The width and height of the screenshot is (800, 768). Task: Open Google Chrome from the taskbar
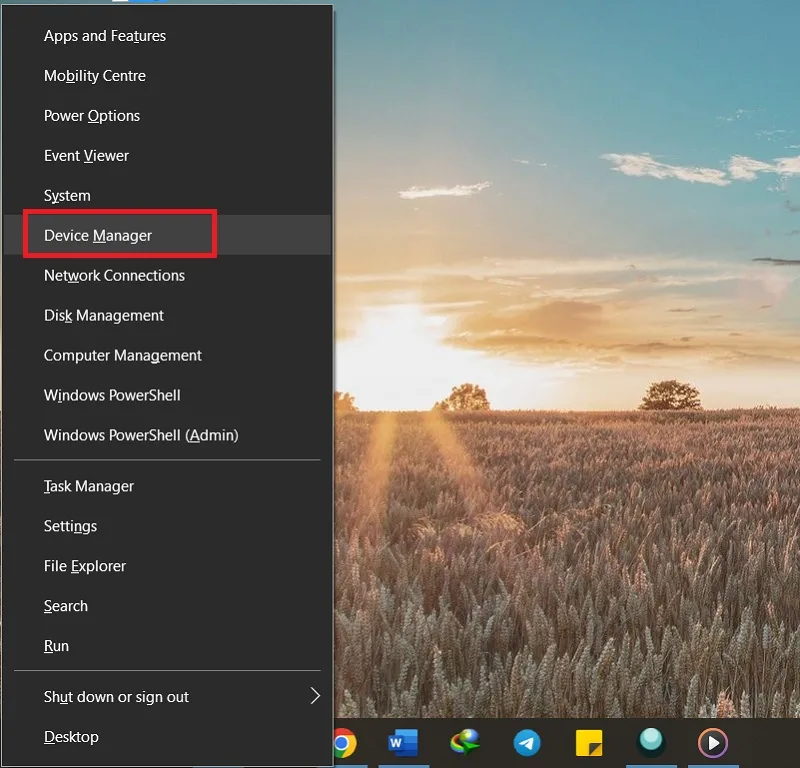click(x=345, y=743)
